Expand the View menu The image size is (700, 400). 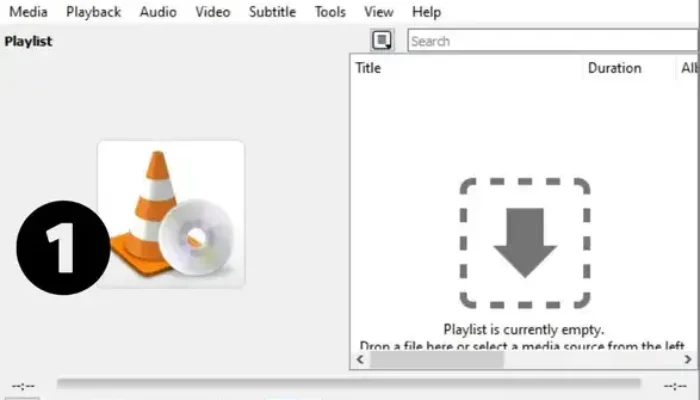click(378, 12)
